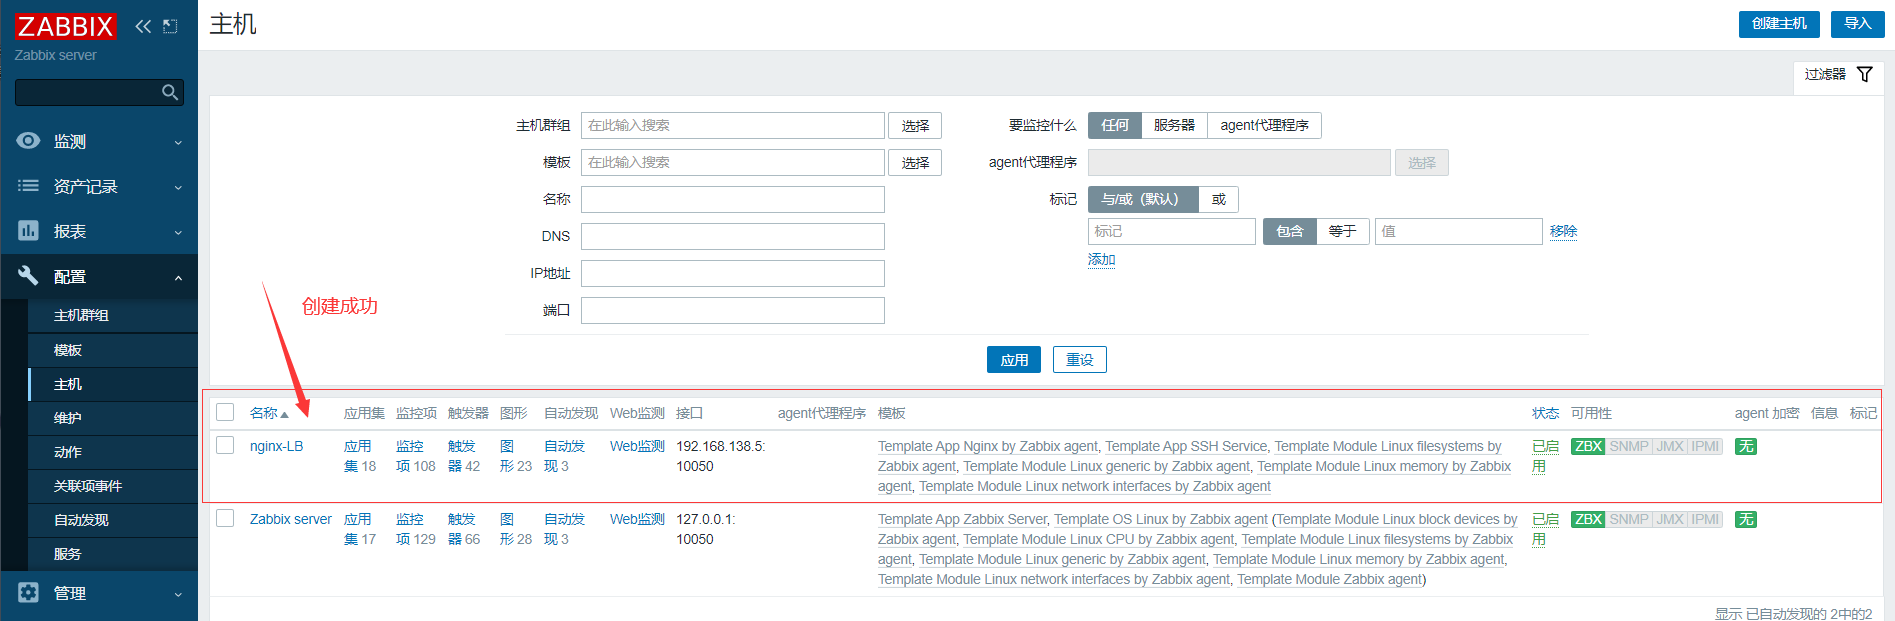Image resolution: width=1895 pixels, height=621 pixels.
Task: Select 包含 tag operator
Action: tap(1290, 231)
